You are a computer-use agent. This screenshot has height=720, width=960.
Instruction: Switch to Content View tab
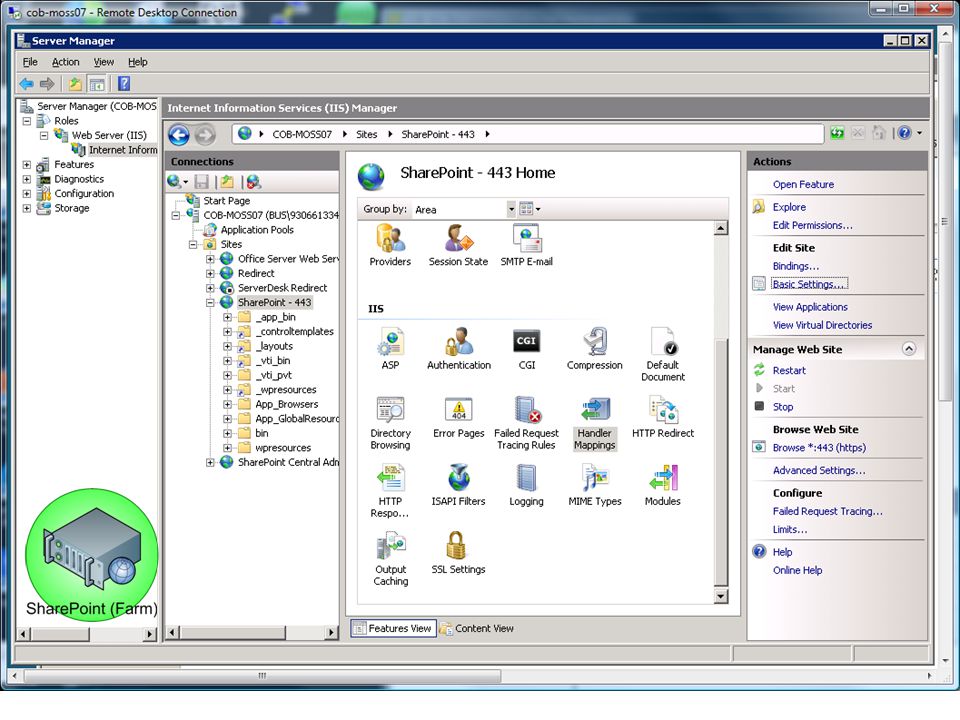[x=476, y=628]
